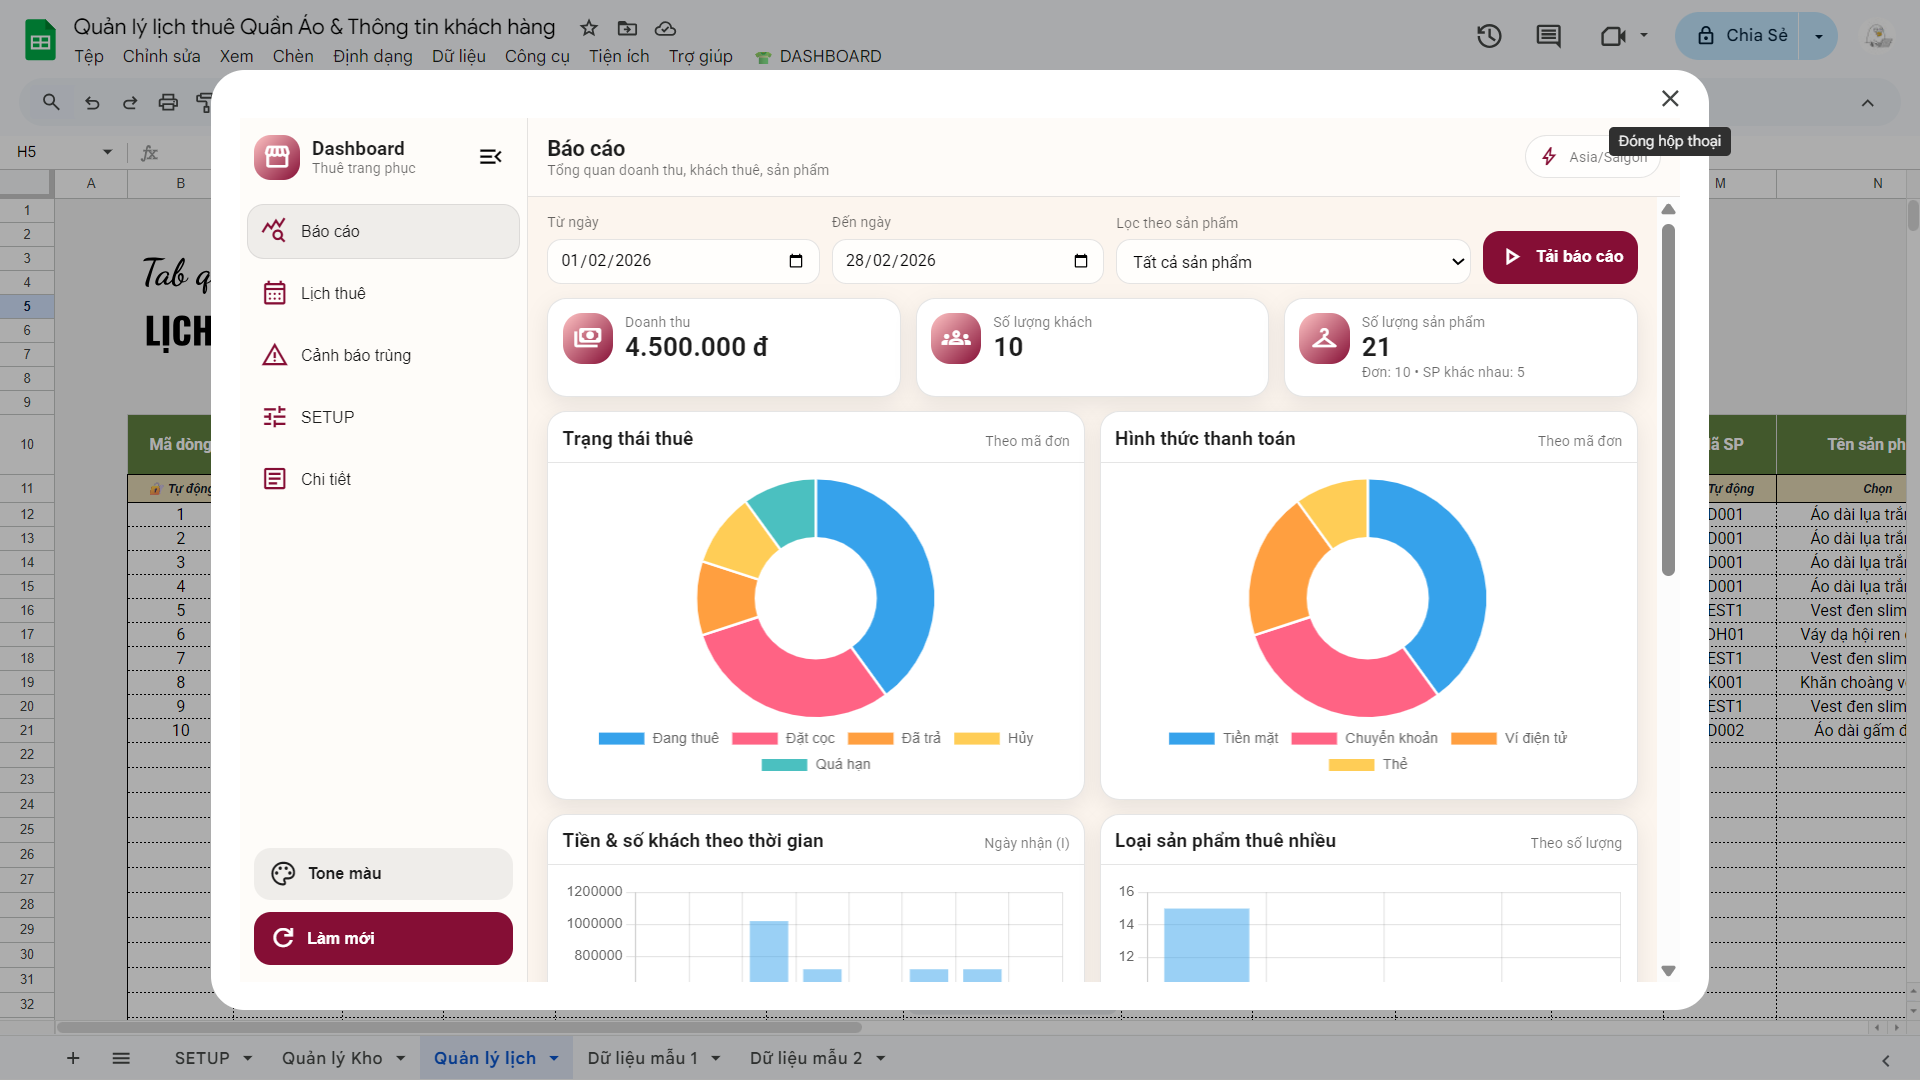Open version history clock icon
Screen dimensions: 1920x1080
tap(1489, 36)
